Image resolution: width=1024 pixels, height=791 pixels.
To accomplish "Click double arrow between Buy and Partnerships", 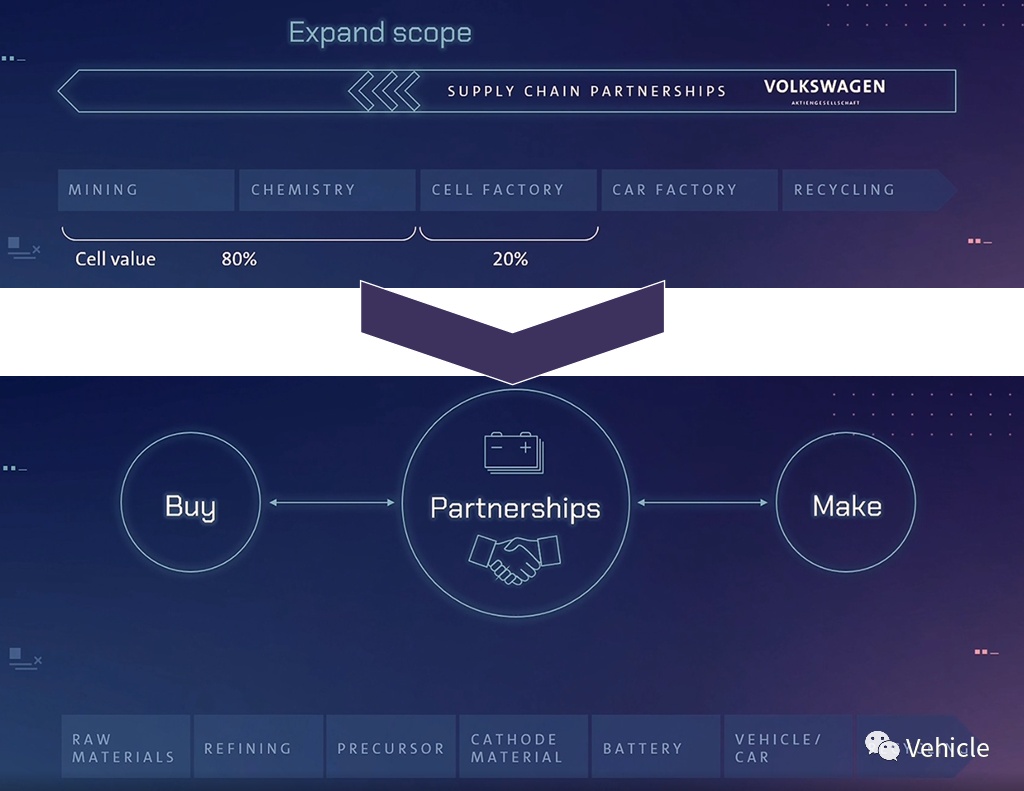I will point(332,503).
